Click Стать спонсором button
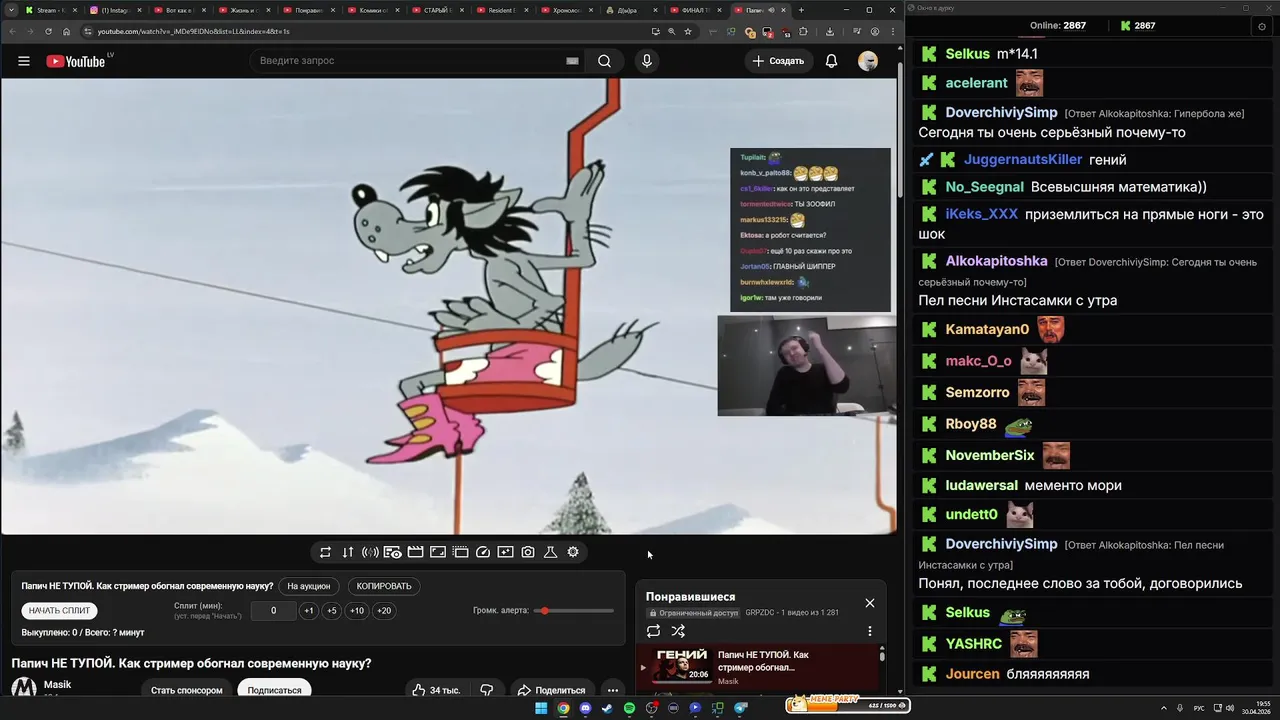Viewport: 1280px width, 720px height. tap(187, 690)
